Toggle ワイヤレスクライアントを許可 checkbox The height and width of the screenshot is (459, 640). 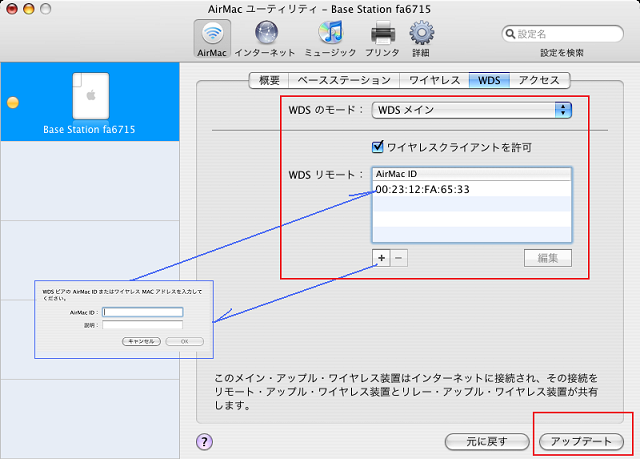tap(378, 147)
